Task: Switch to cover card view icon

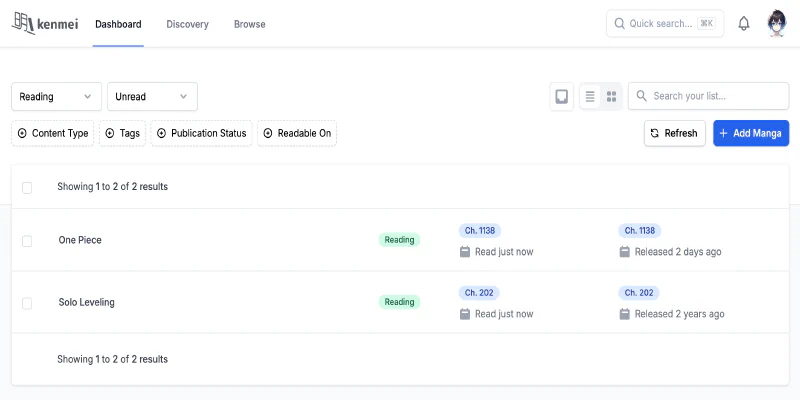Action: pos(562,97)
